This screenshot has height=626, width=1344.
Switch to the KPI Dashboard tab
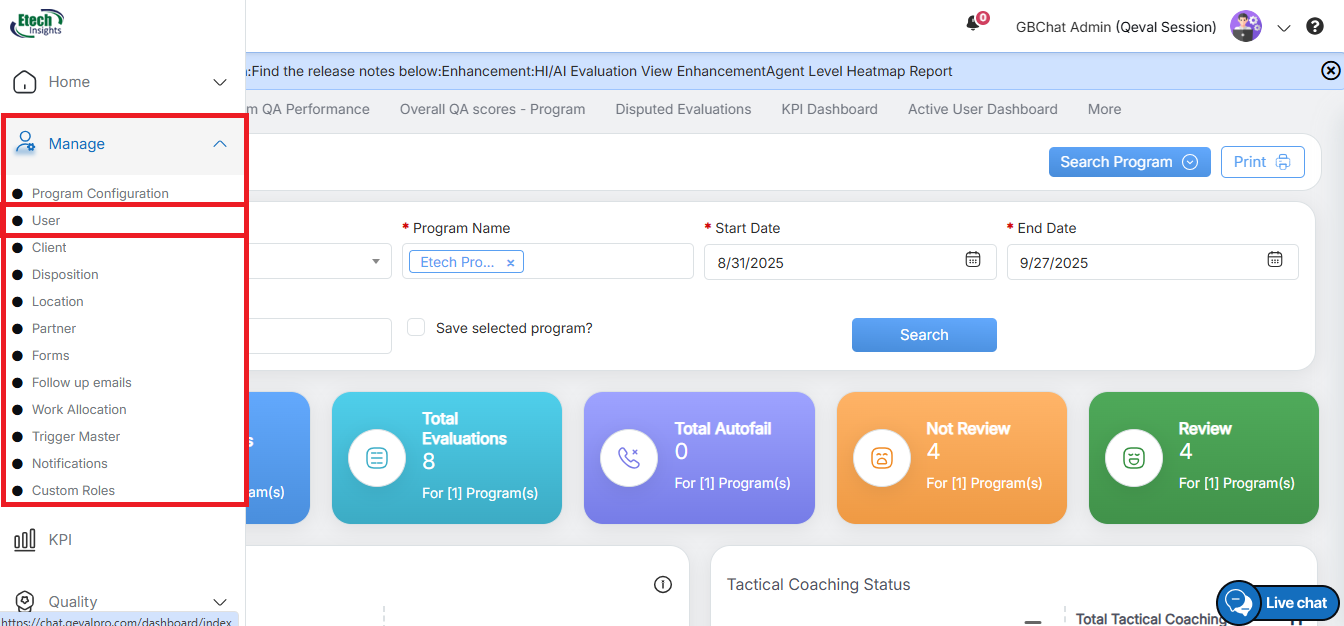pyautogui.click(x=829, y=109)
